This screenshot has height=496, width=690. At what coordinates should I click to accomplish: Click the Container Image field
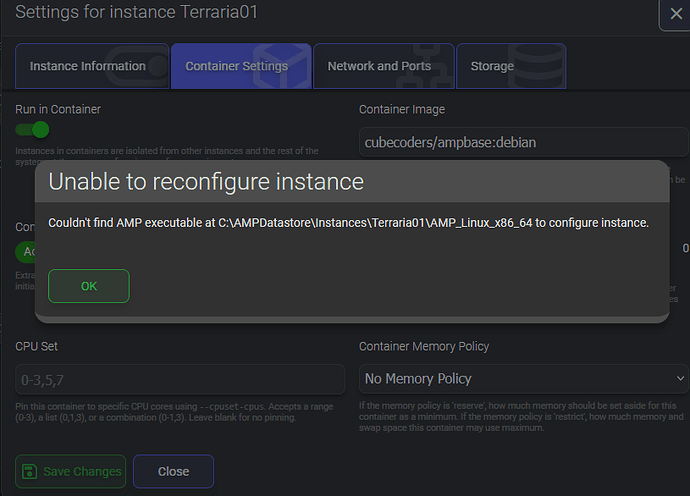tap(524, 142)
